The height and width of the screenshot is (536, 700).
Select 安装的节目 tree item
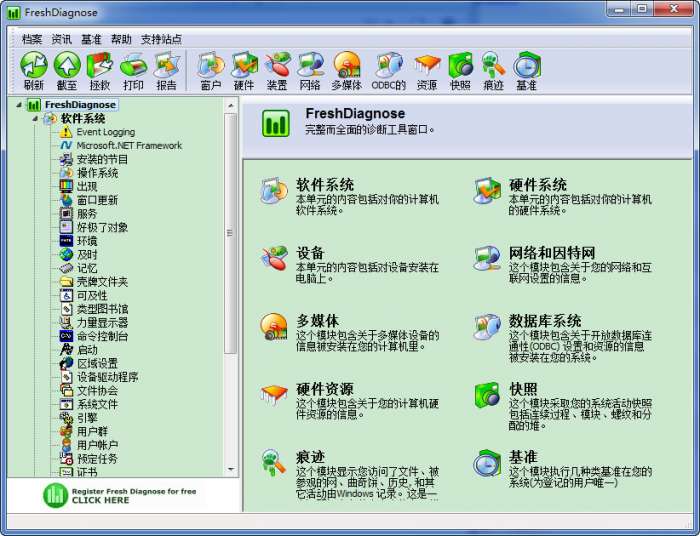[103, 159]
